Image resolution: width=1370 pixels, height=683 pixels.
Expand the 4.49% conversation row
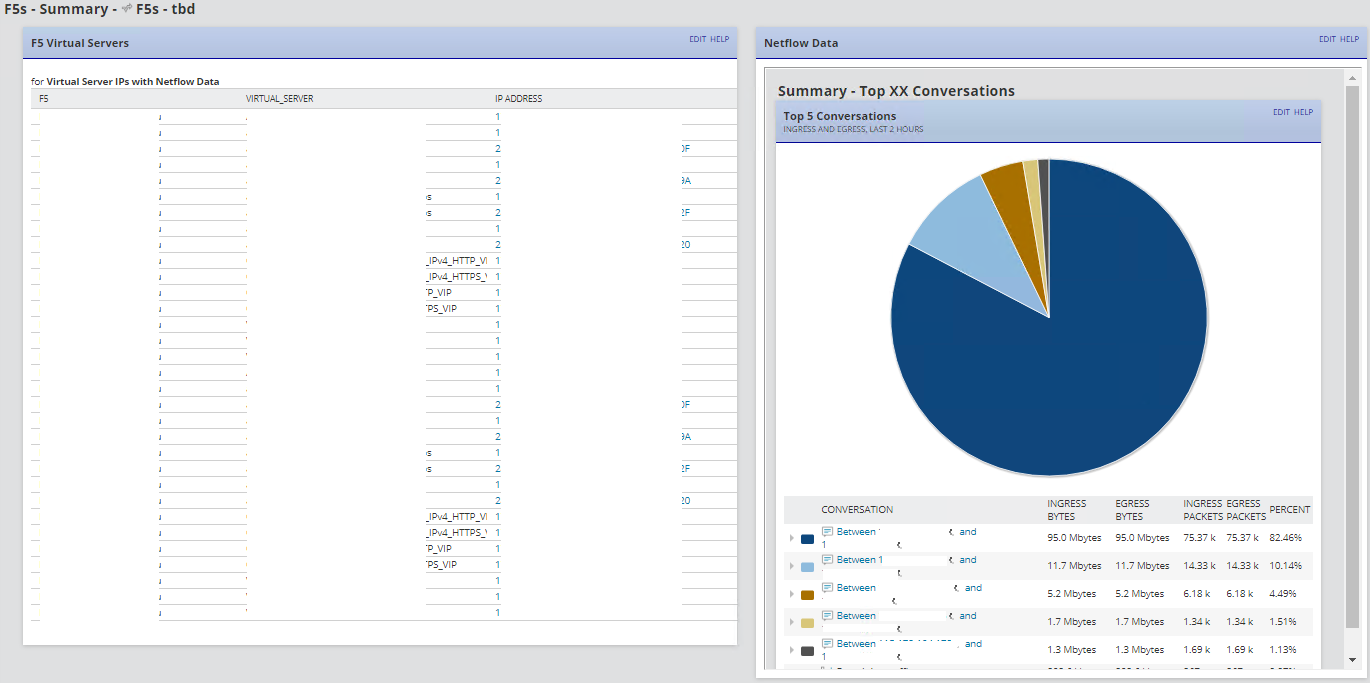pos(791,594)
